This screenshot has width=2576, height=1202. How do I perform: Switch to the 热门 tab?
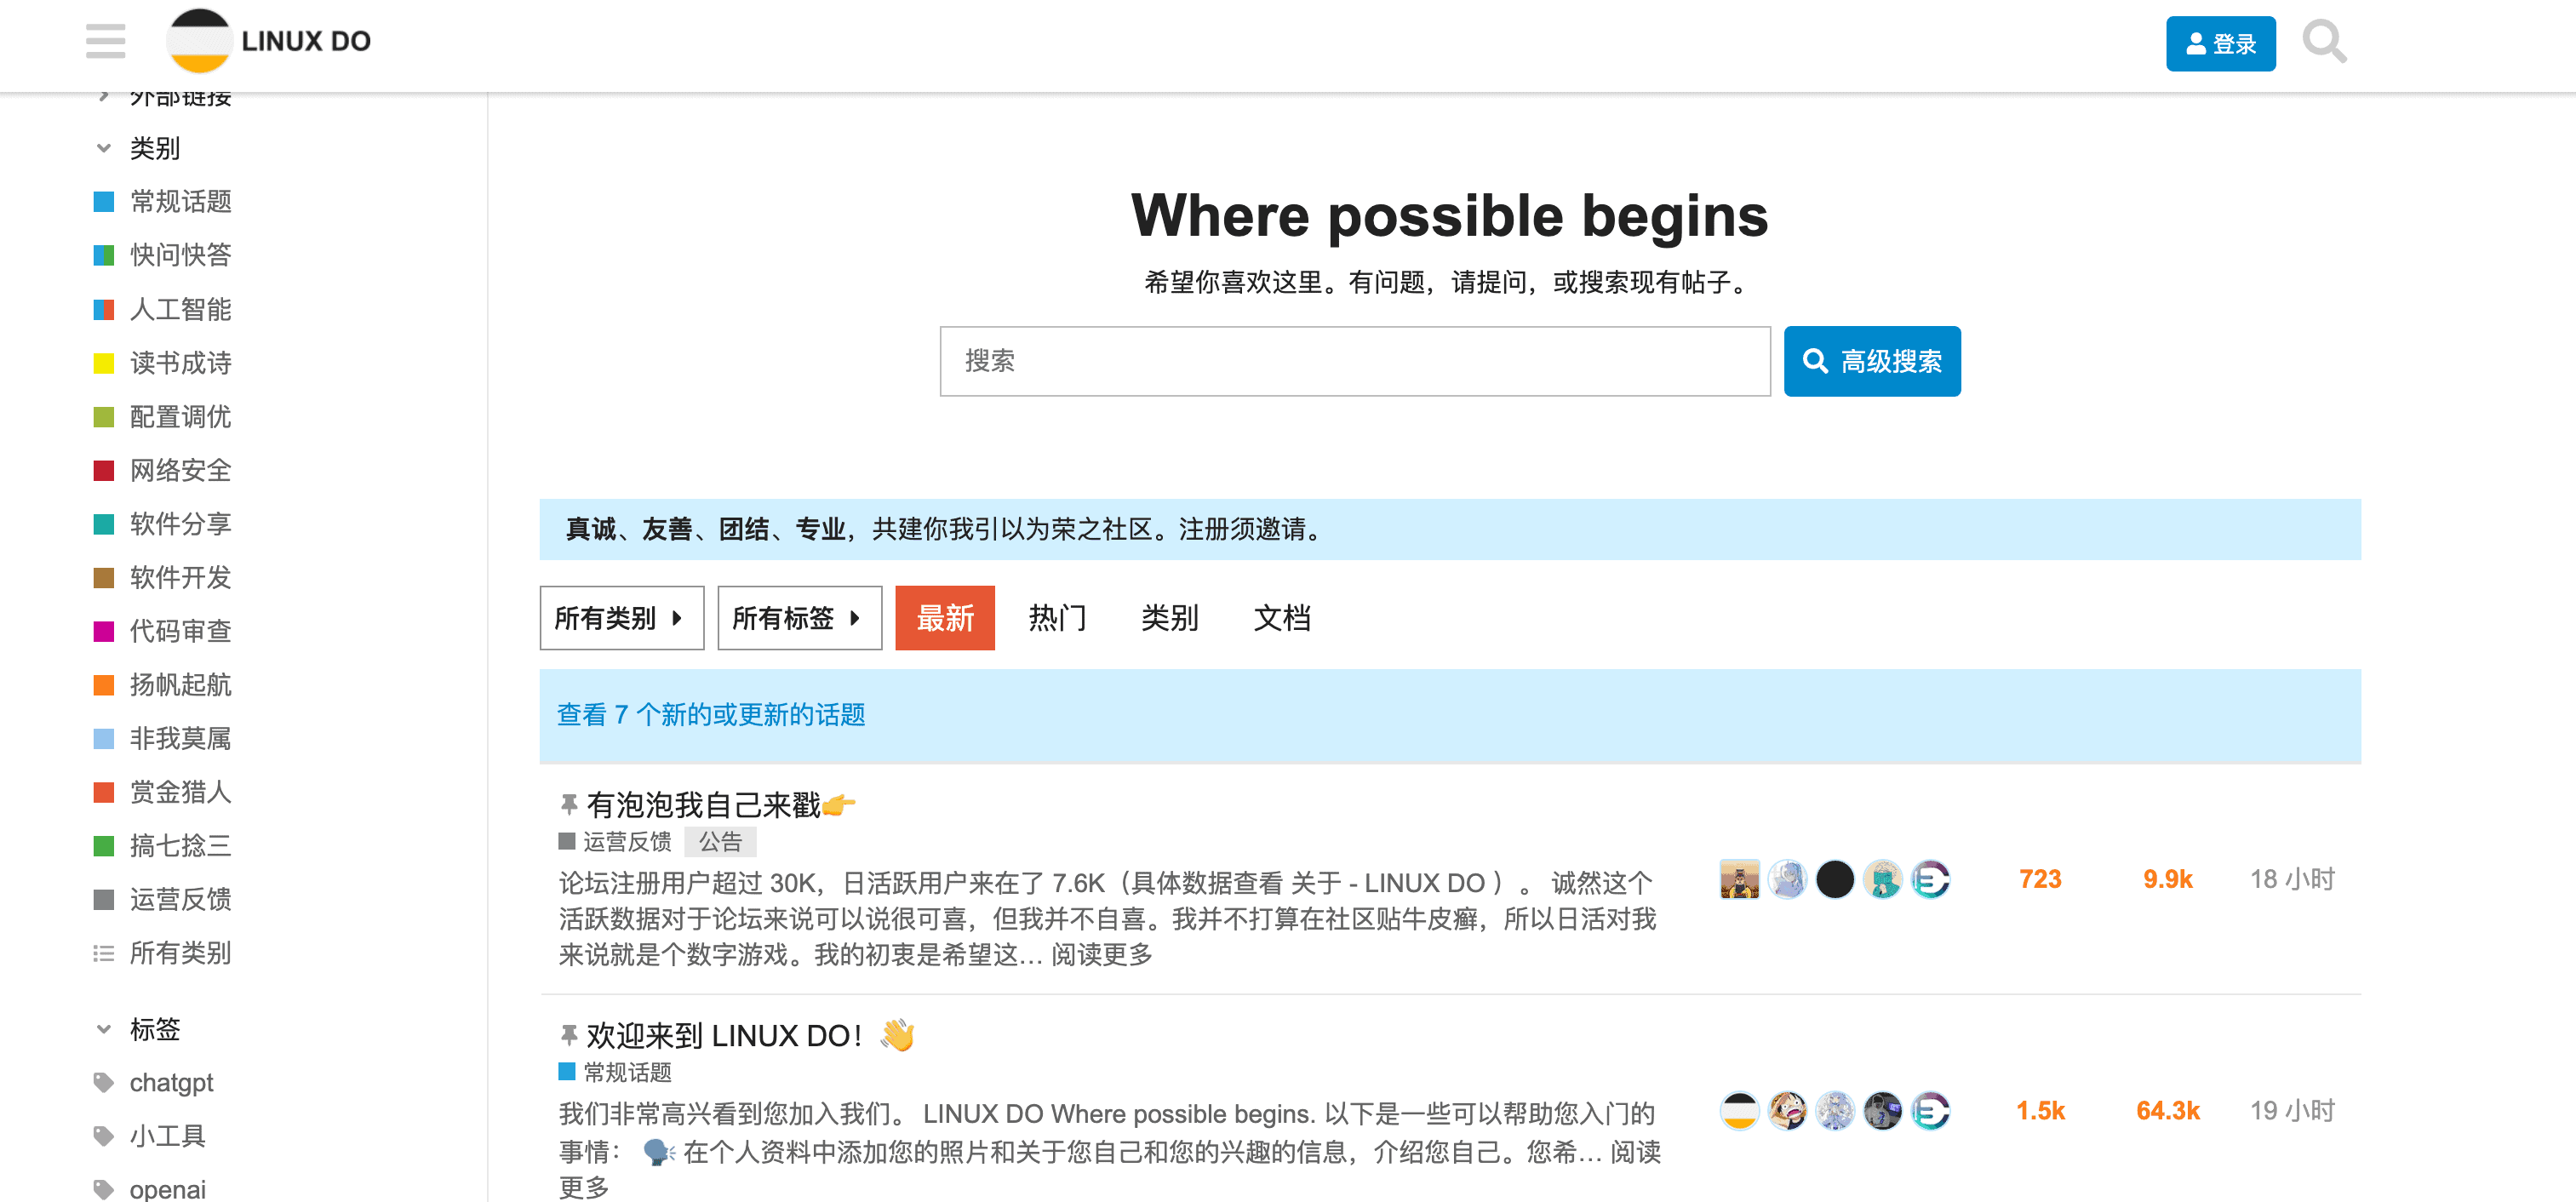(x=1057, y=618)
